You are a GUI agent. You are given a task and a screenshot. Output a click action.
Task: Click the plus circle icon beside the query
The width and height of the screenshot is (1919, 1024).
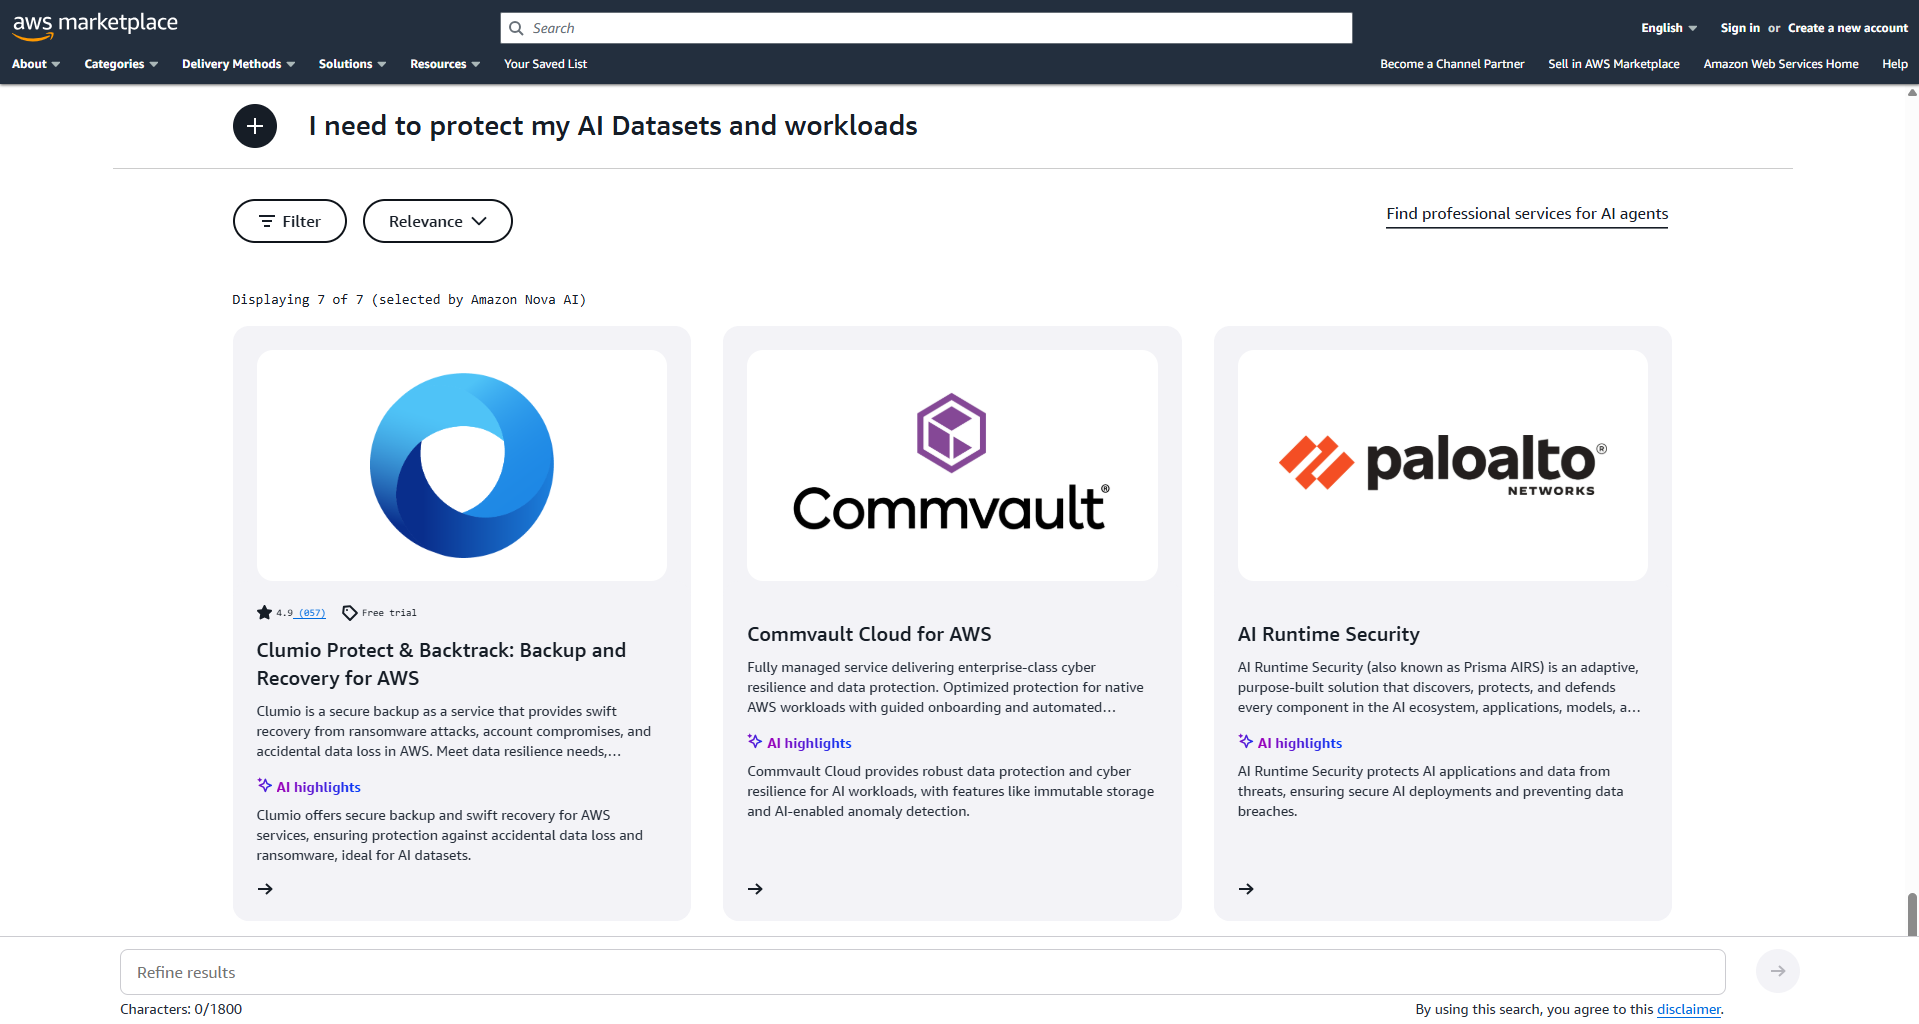pos(255,126)
